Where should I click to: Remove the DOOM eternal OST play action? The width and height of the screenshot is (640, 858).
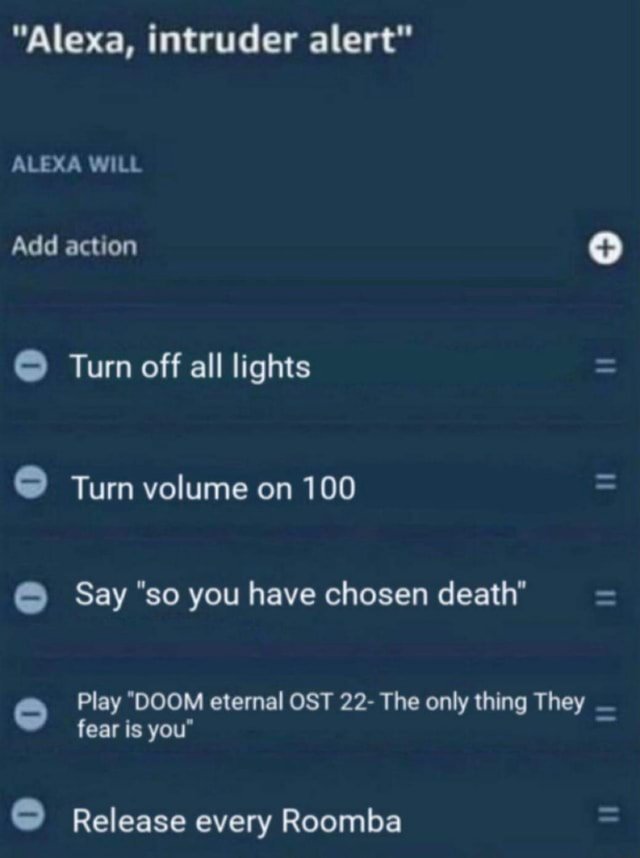point(30,715)
